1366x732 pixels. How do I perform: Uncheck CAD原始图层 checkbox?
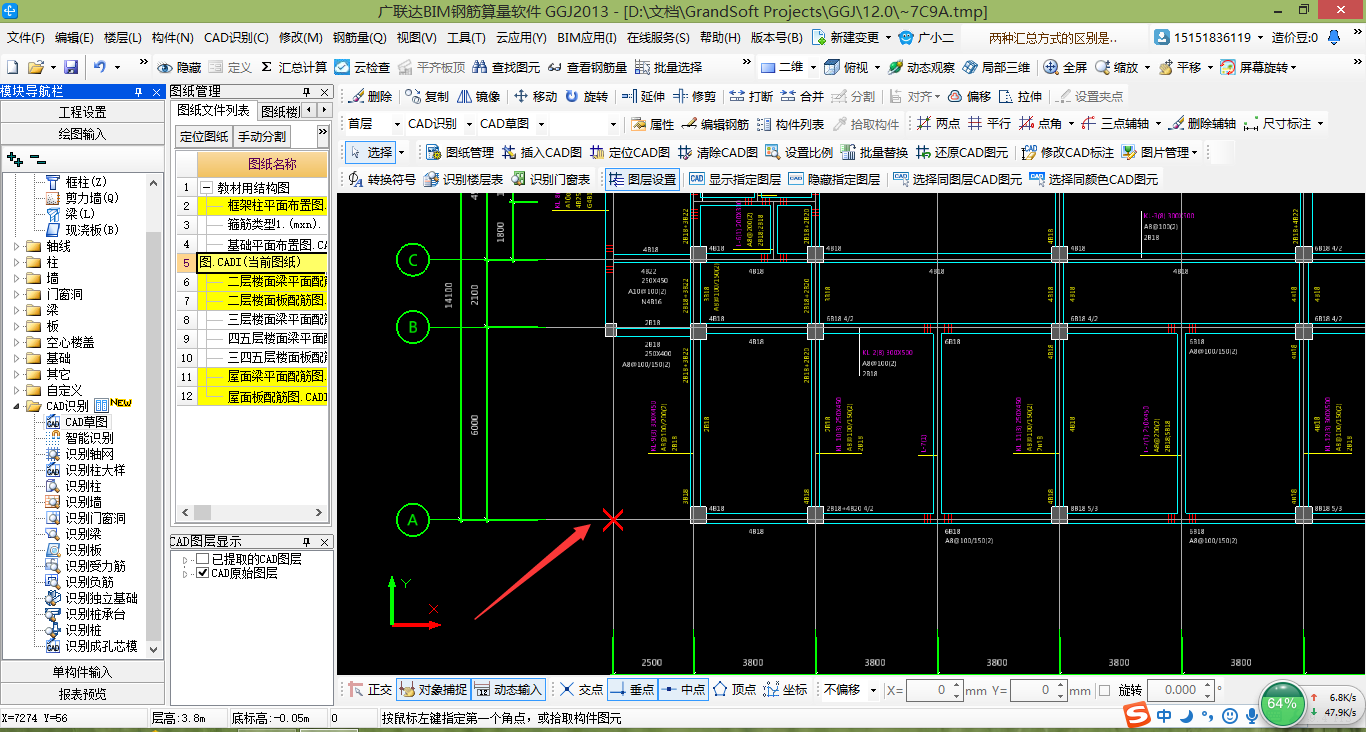203,573
